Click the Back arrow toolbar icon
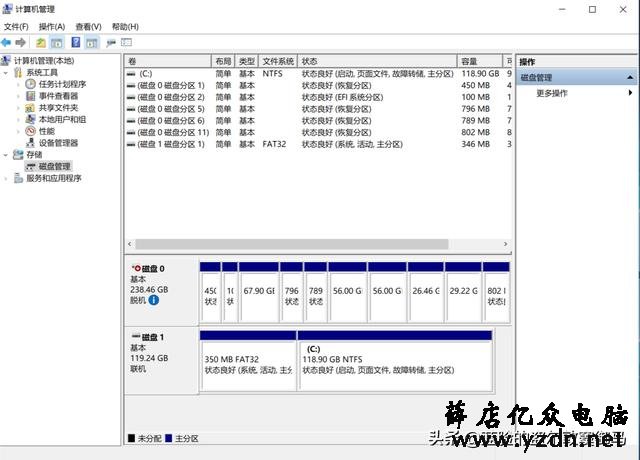The image size is (640, 460). (x=6, y=42)
